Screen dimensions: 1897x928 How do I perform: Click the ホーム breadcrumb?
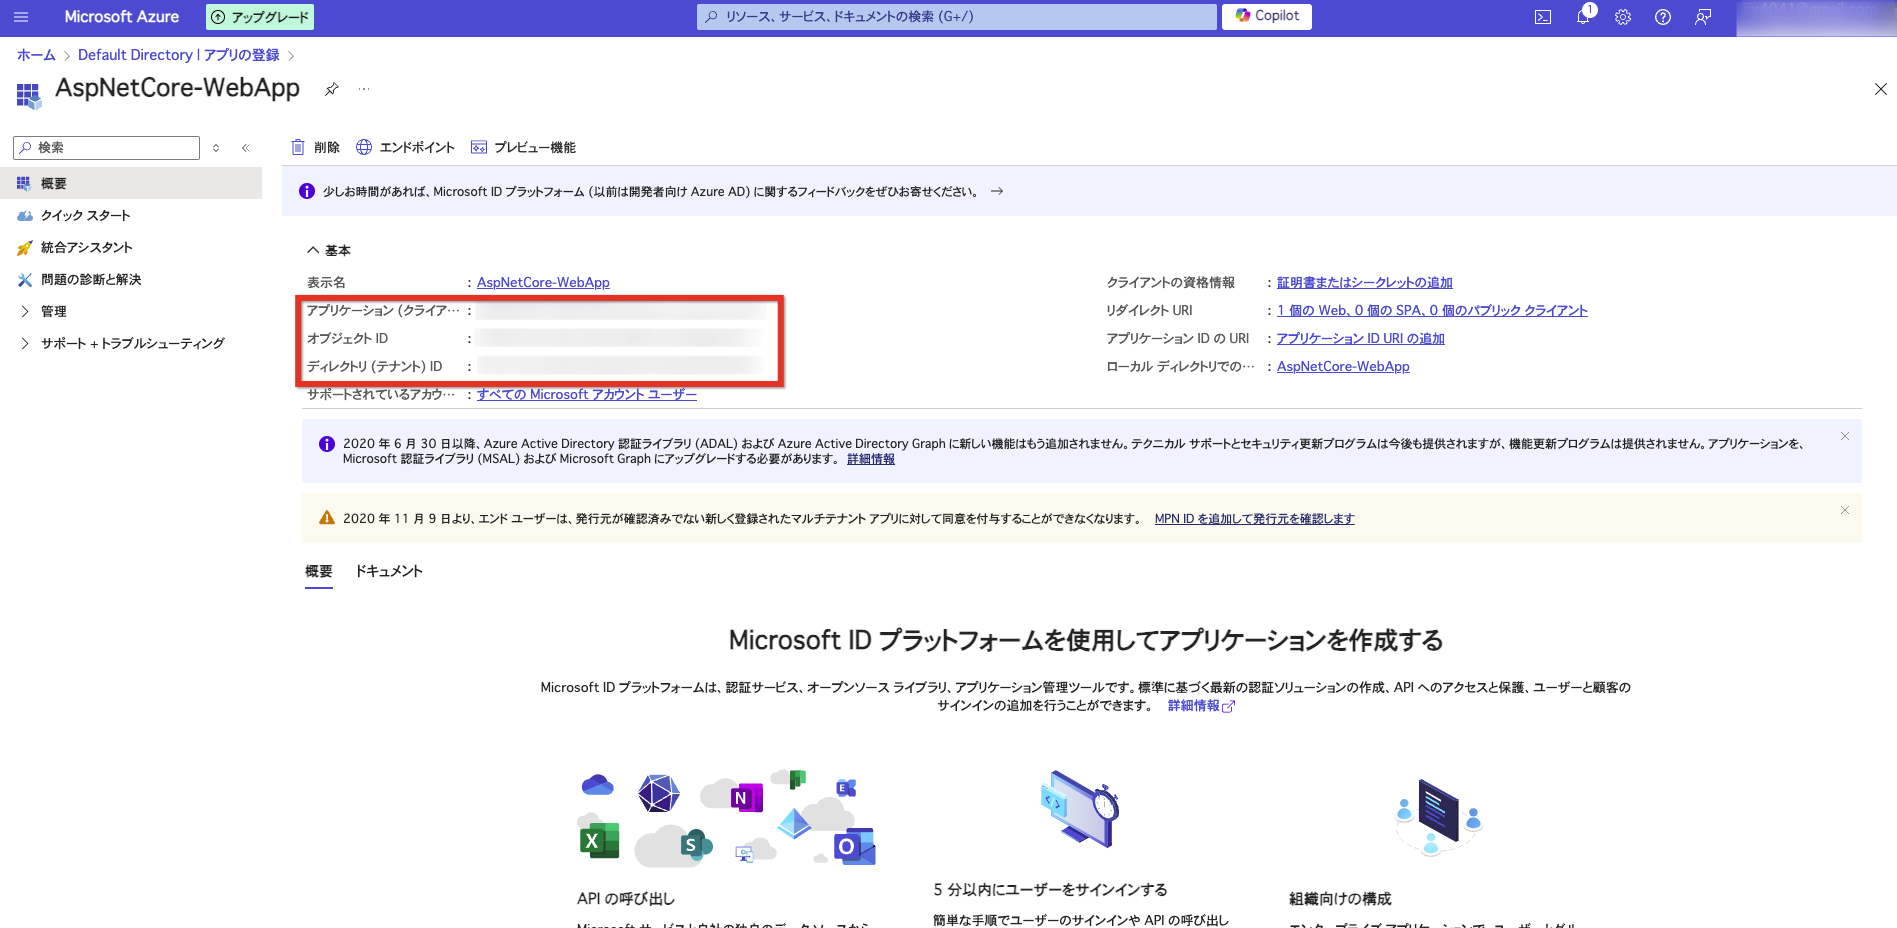36,55
